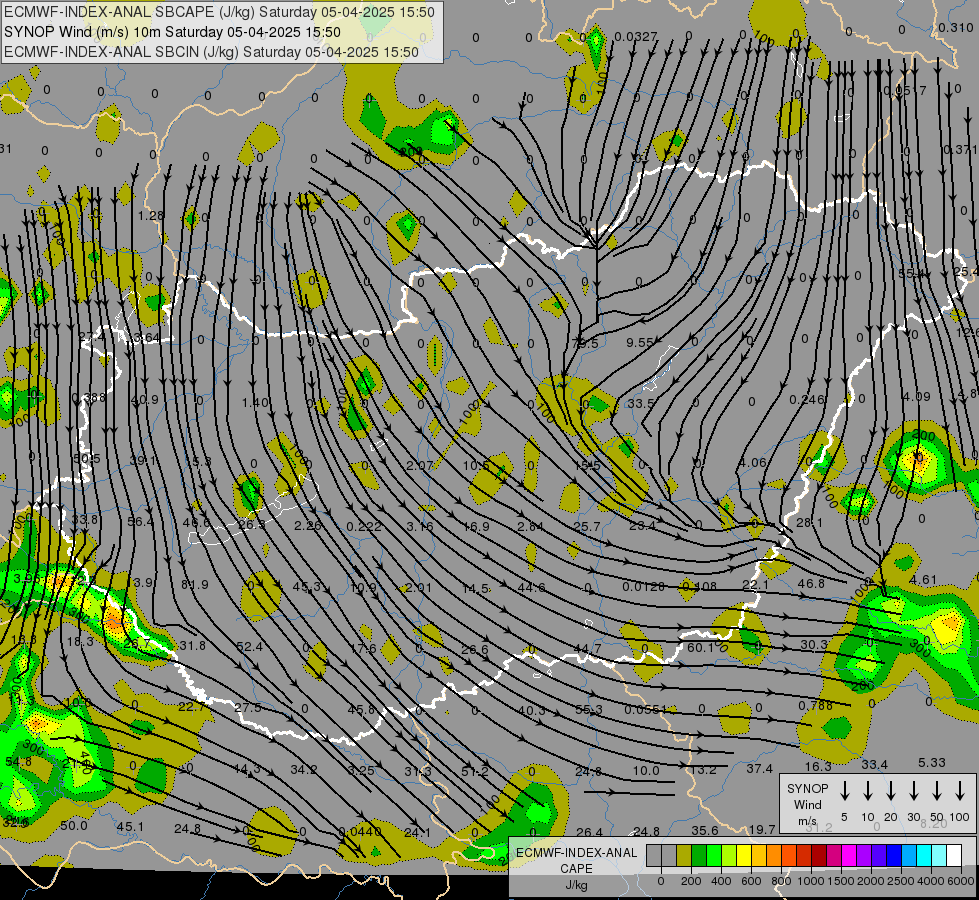979x900 pixels.
Task: Pick the pure blue 2500 swatch in CAPE legend
Action: (893, 856)
